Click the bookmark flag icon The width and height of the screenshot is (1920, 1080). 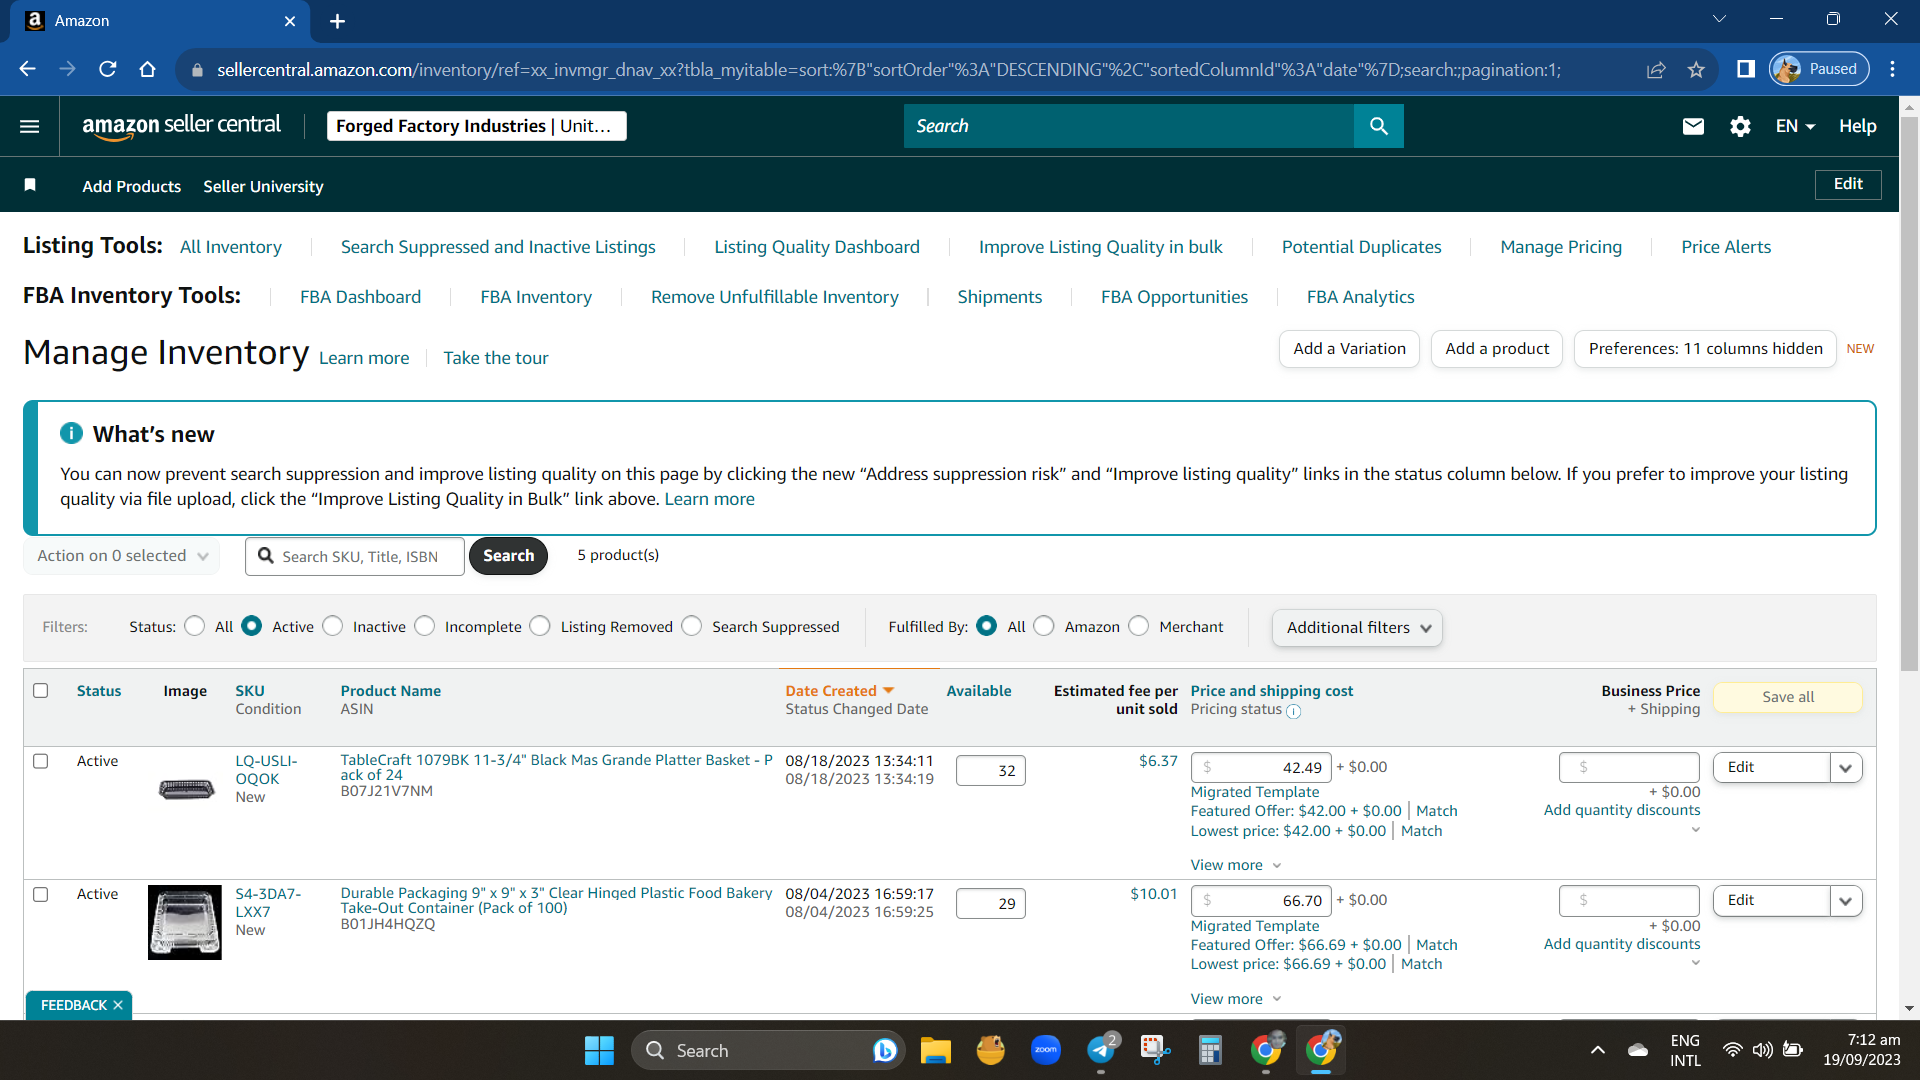click(30, 185)
